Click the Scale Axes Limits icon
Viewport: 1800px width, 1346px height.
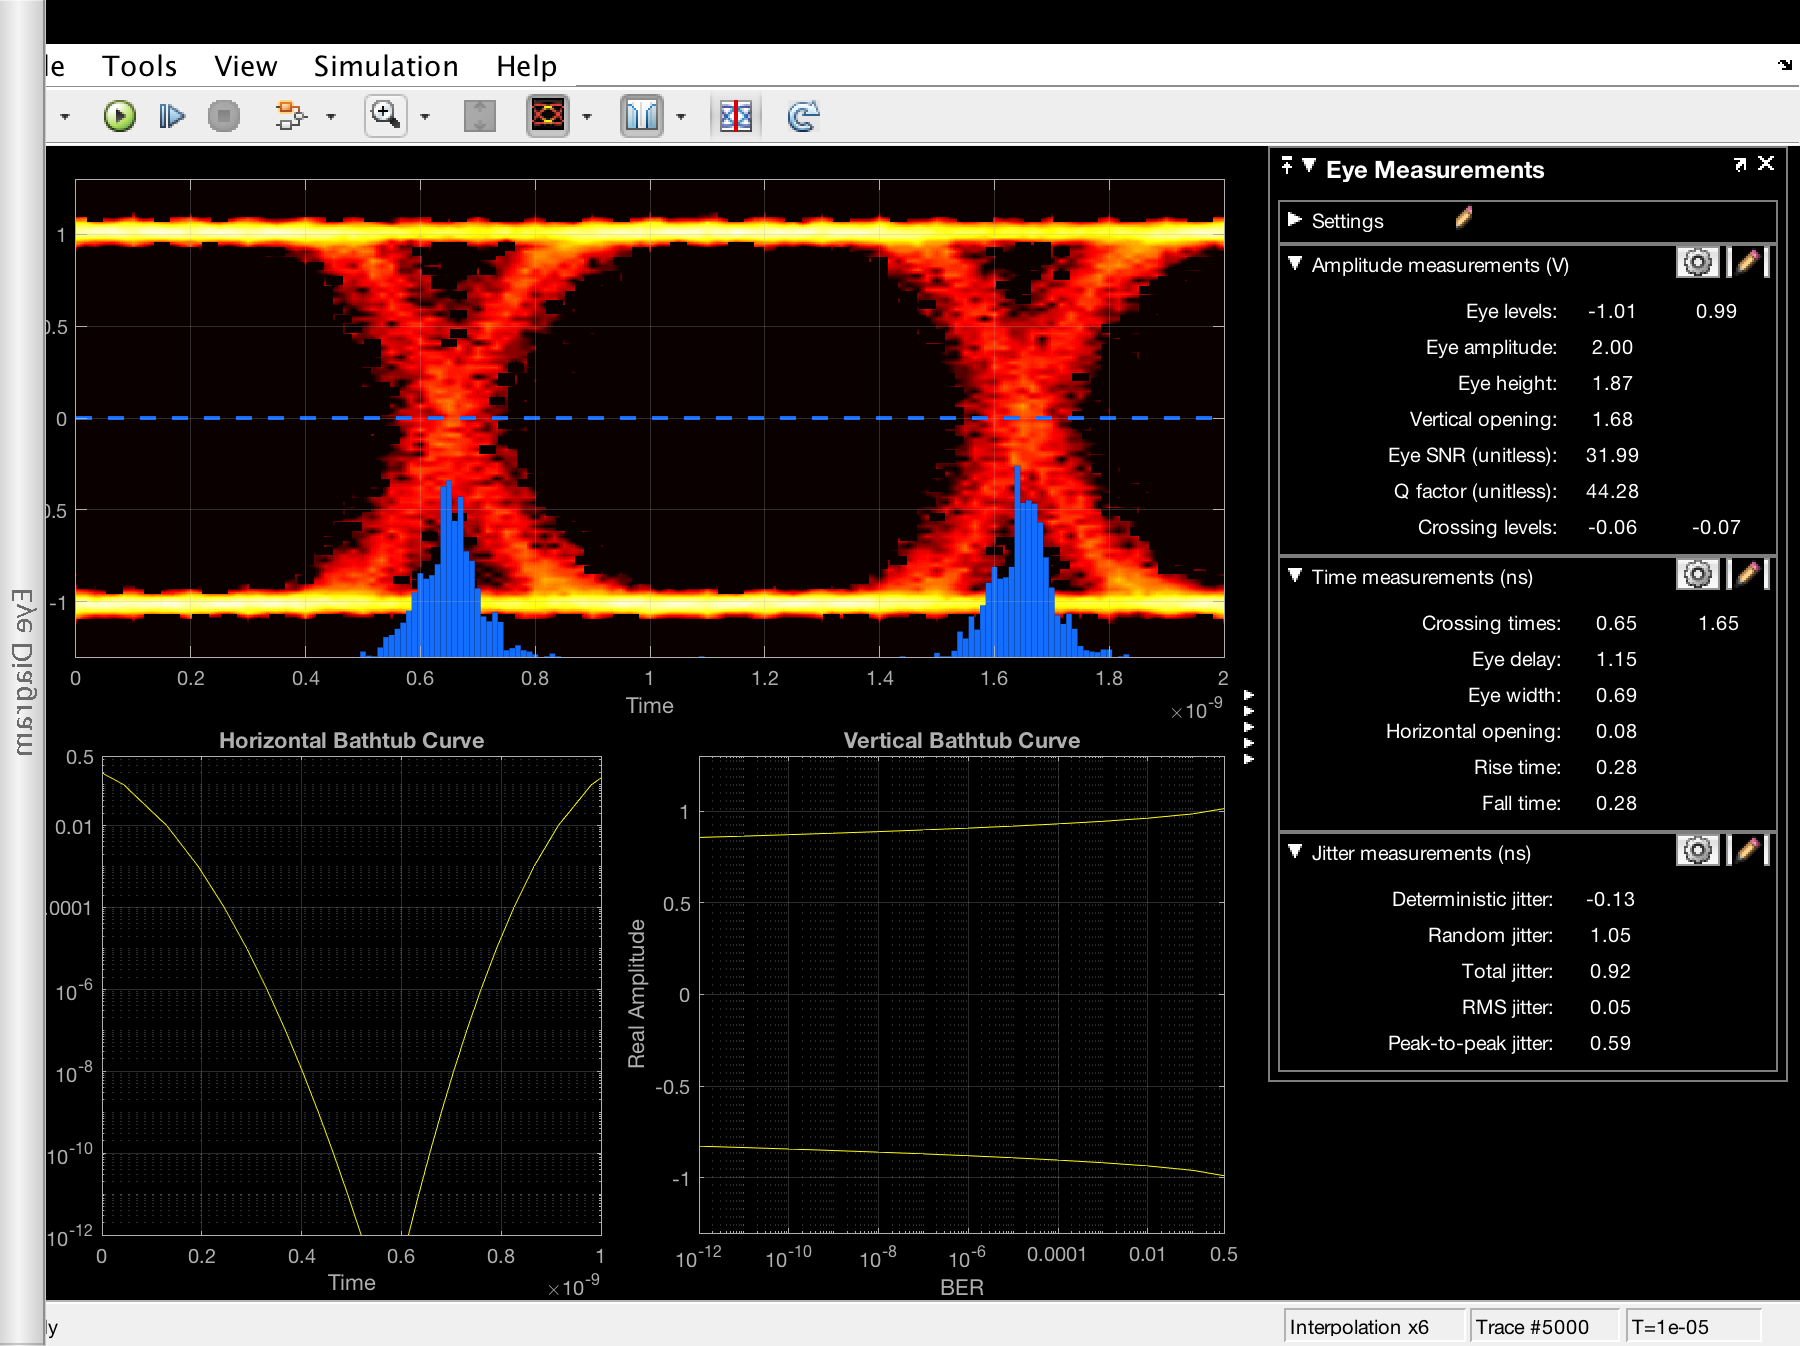point(480,116)
